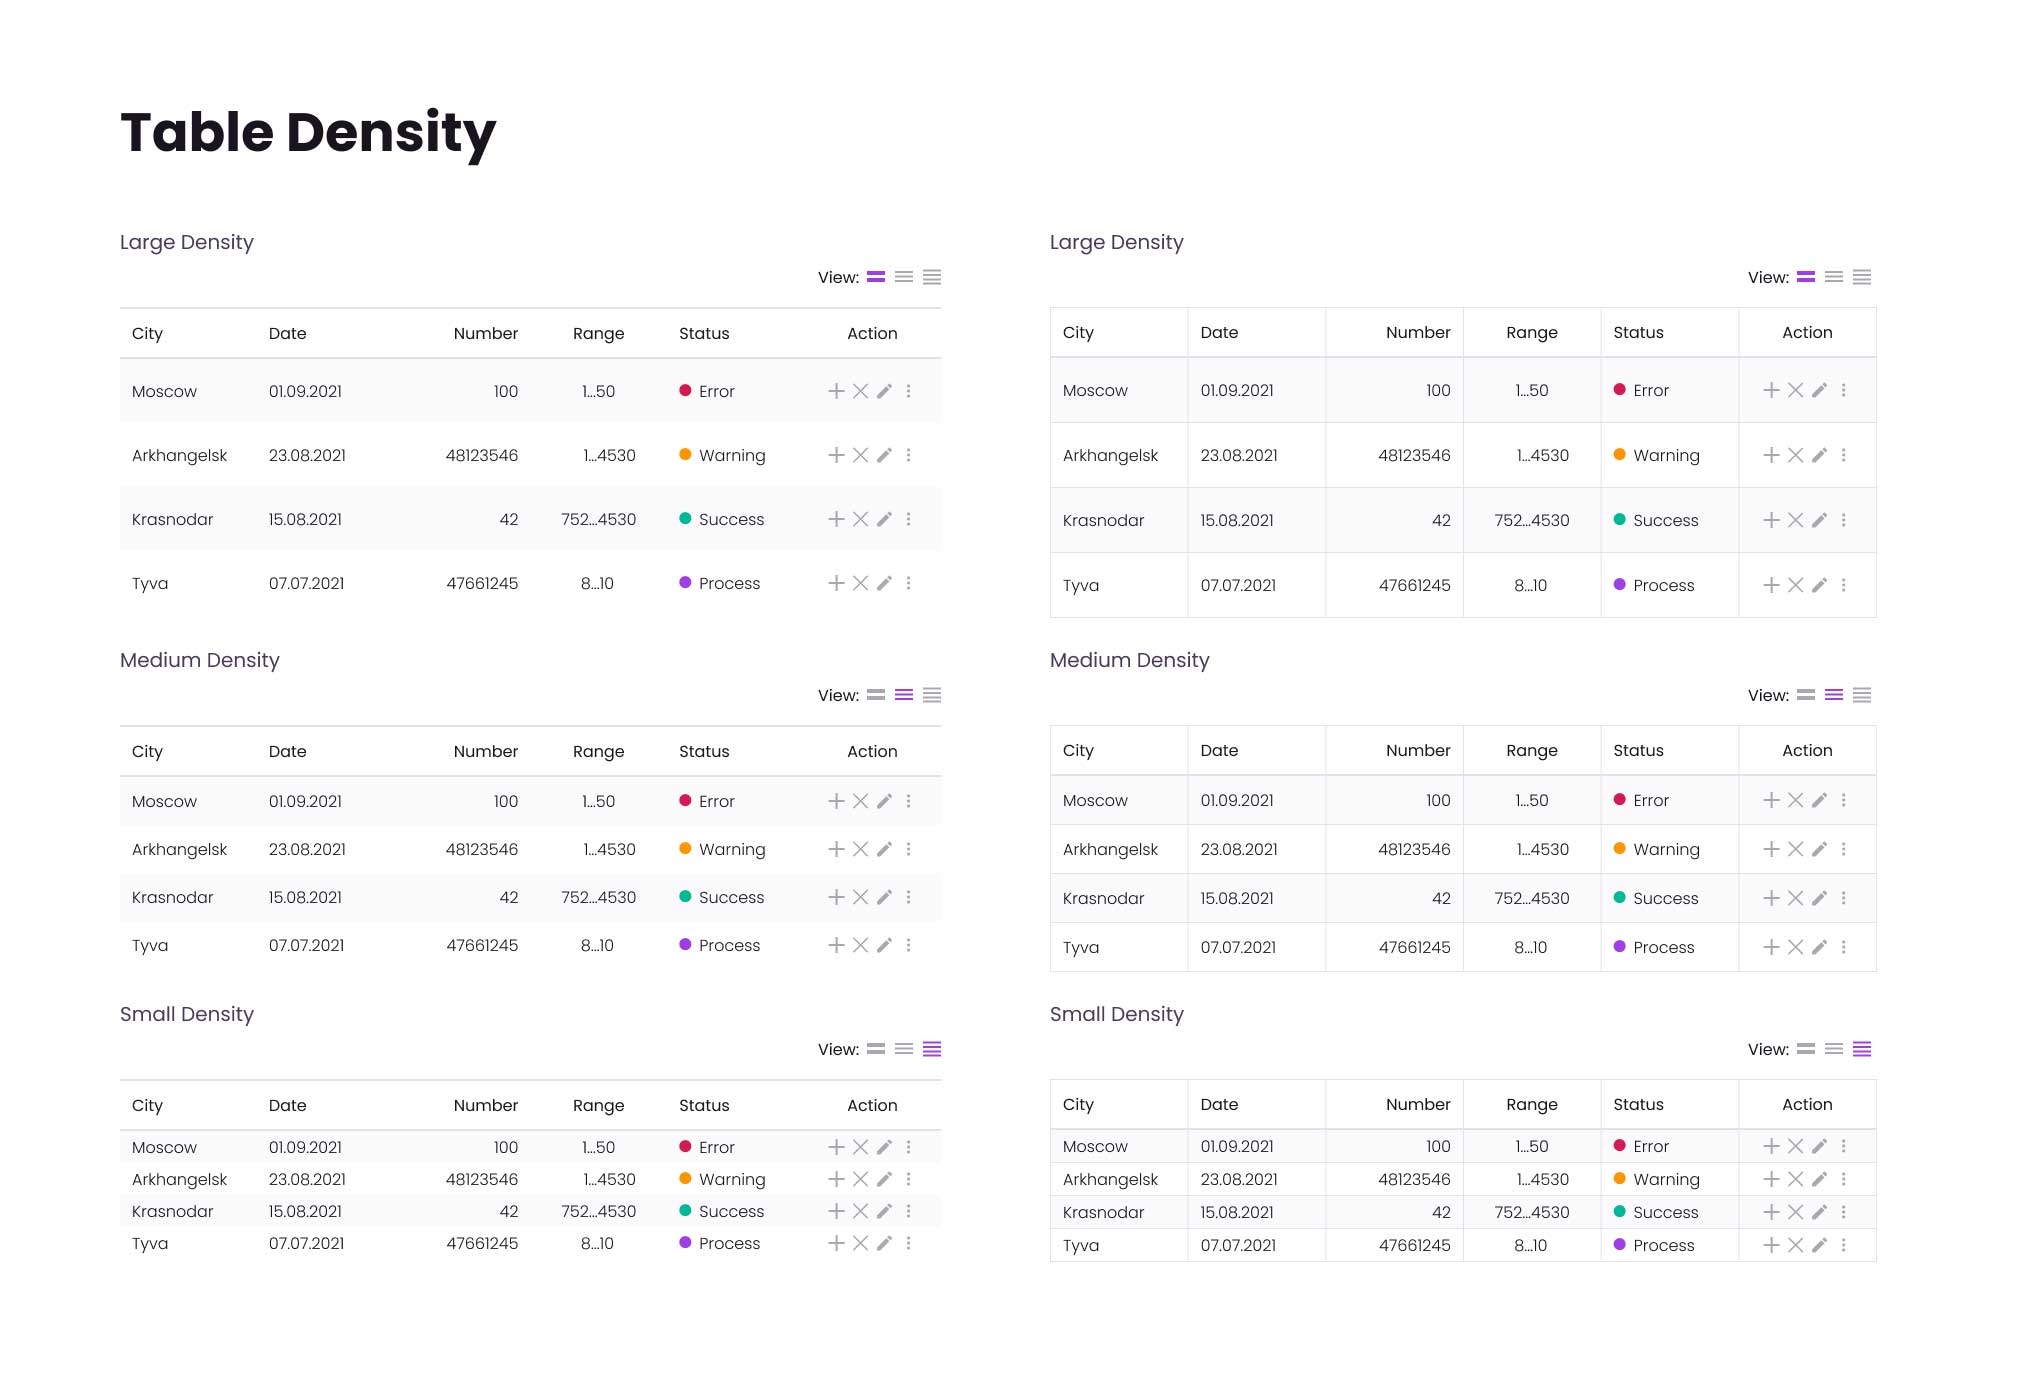Image resolution: width=2029 pixels, height=1391 pixels.
Task: Open three-dot menu for Tyva, right Medium table
Action: (x=1843, y=947)
